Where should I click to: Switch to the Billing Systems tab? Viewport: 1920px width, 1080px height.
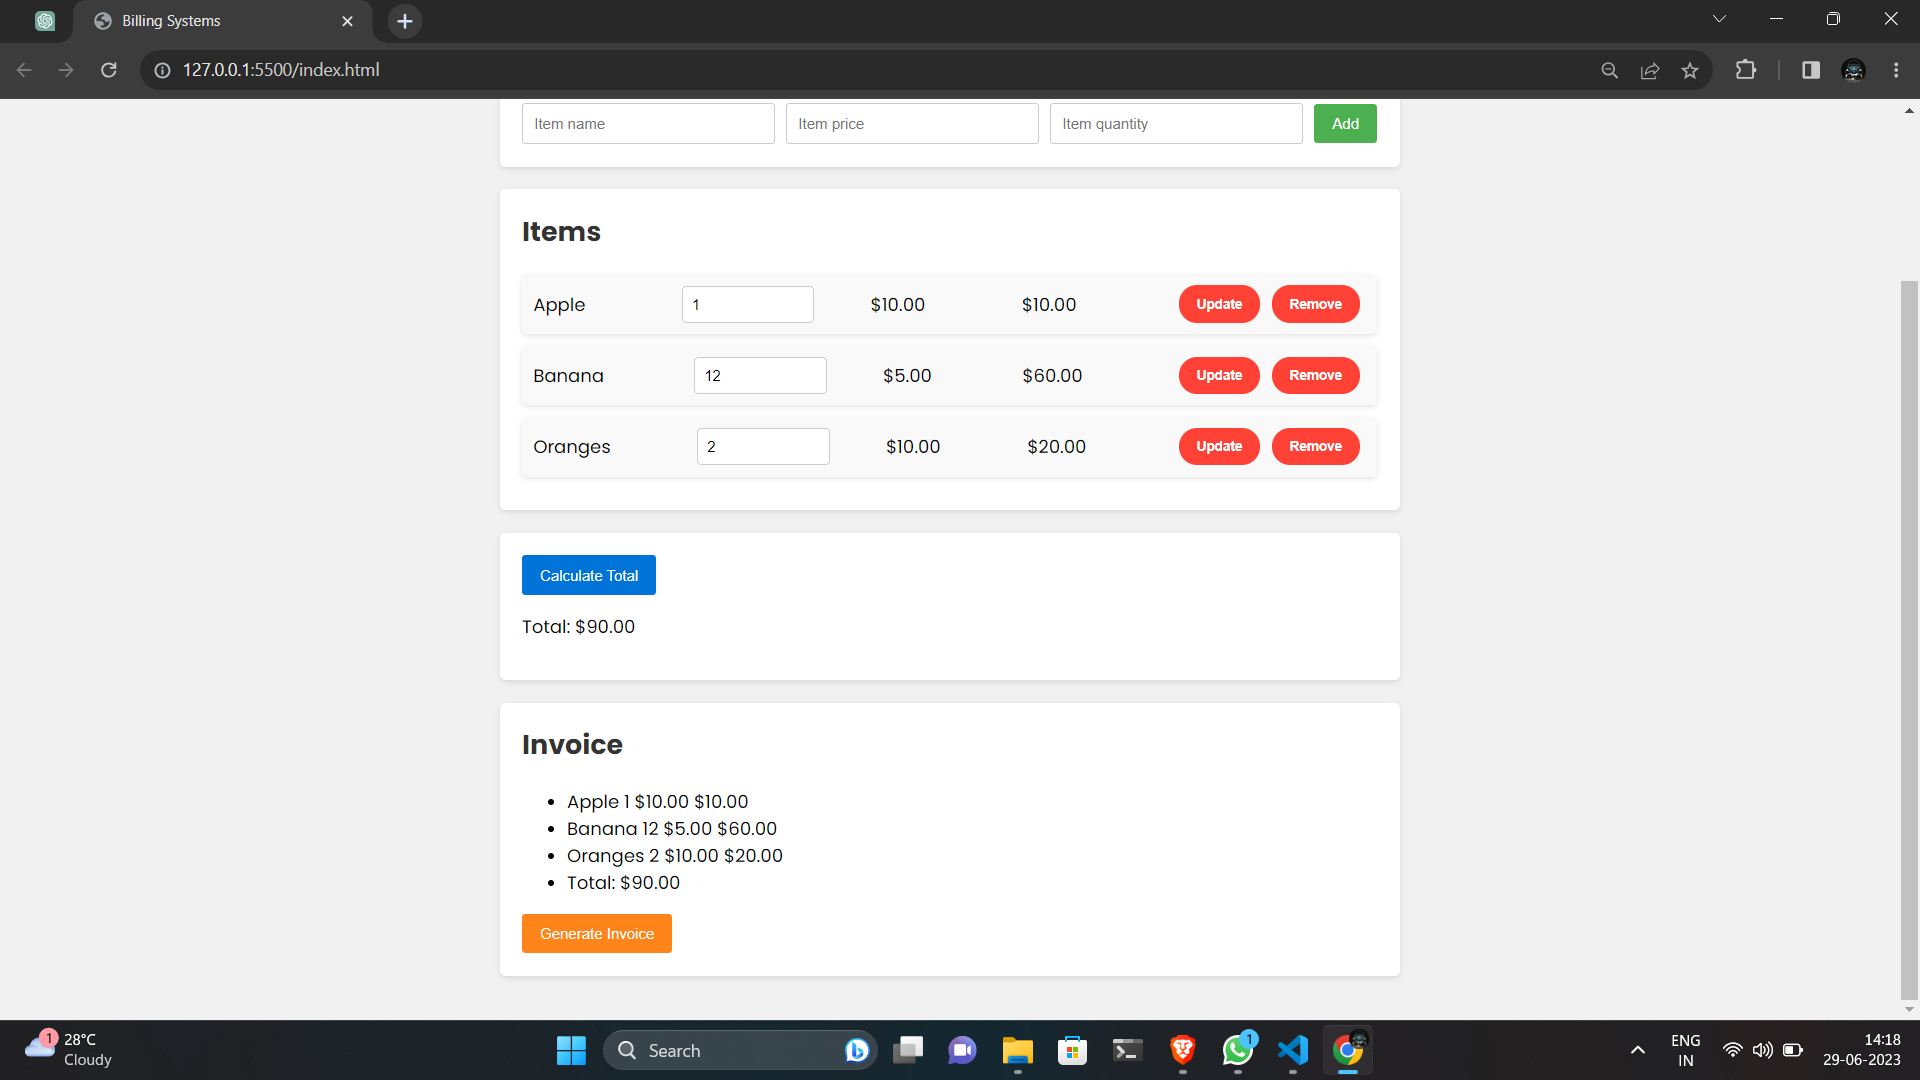pos(200,20)
